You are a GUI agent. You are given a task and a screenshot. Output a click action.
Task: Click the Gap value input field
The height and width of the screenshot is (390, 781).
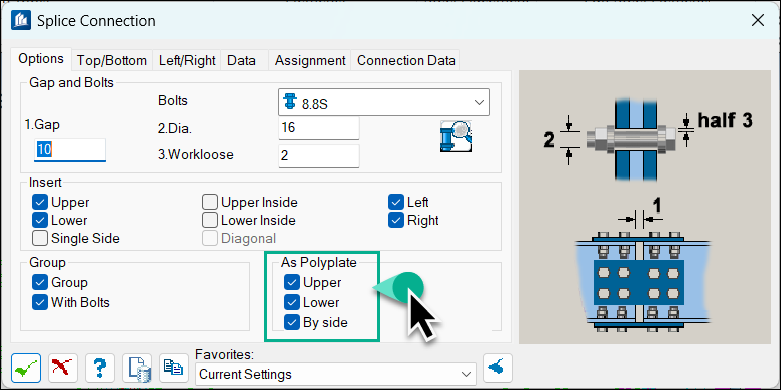70,150
